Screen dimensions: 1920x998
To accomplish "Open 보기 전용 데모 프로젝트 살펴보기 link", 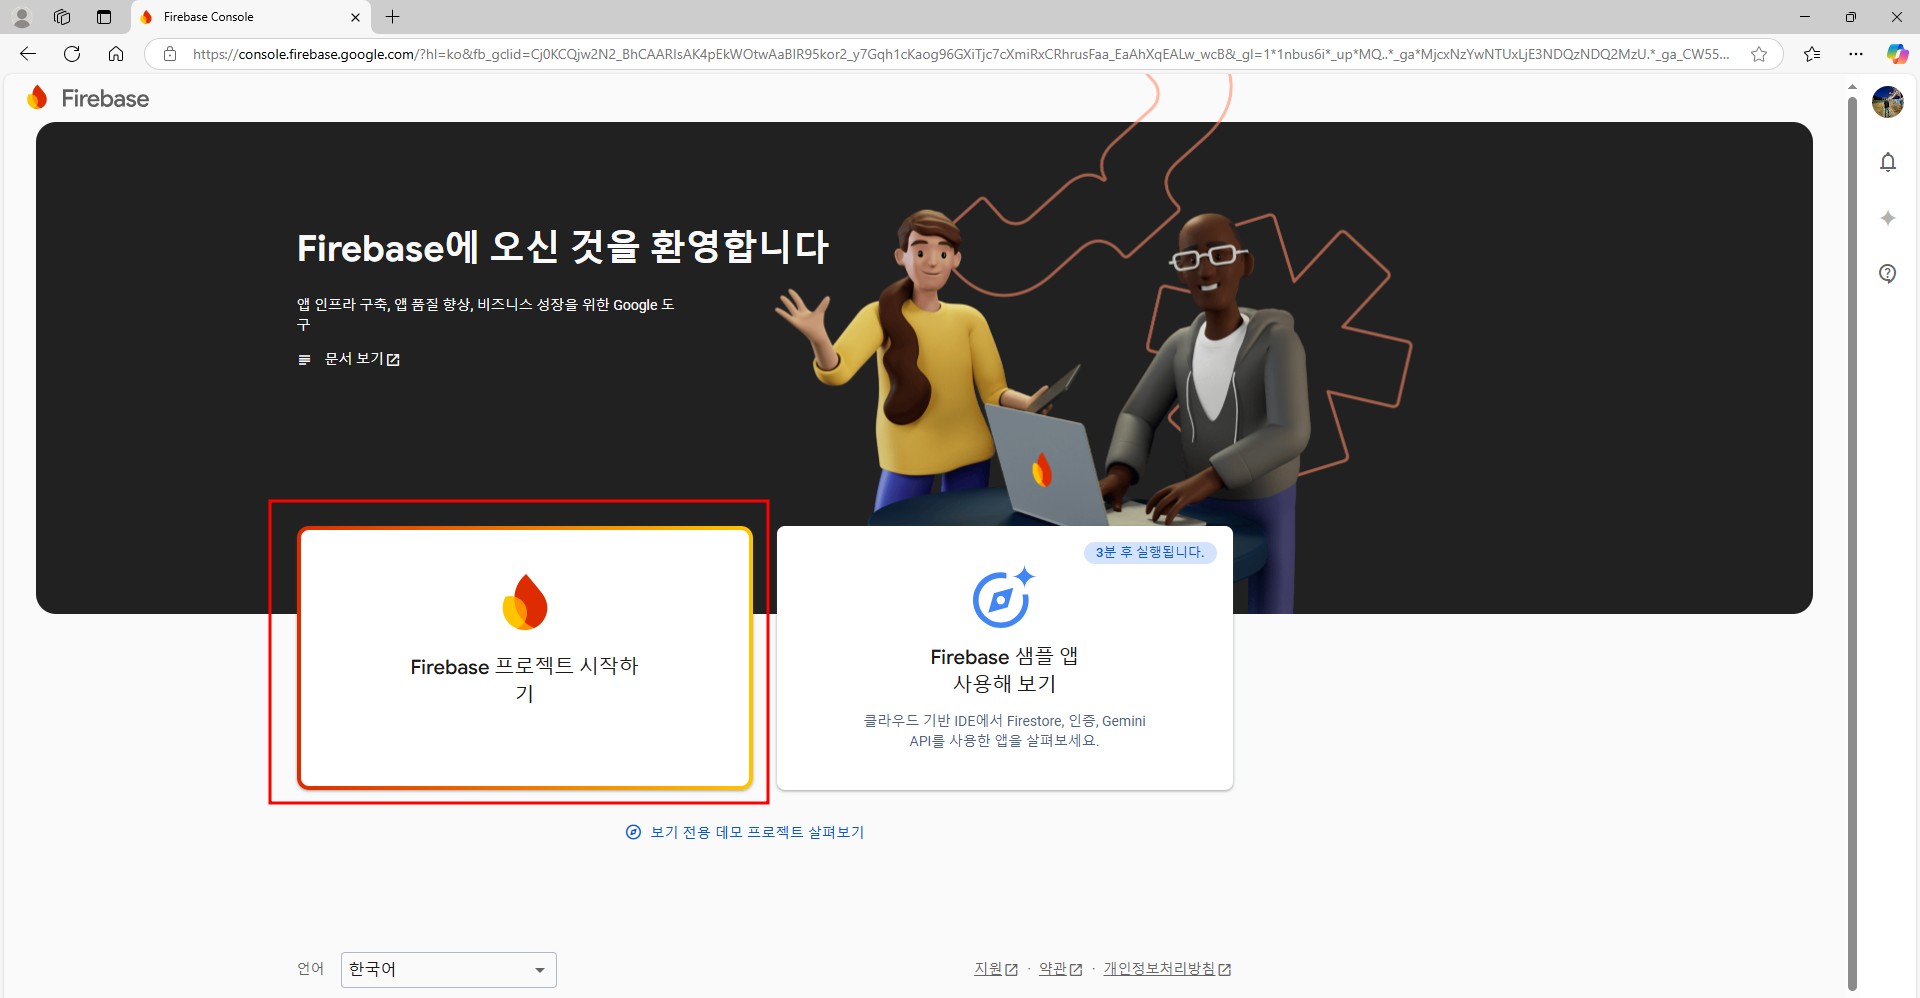I will pyautogui.click(x=757, y=832).
